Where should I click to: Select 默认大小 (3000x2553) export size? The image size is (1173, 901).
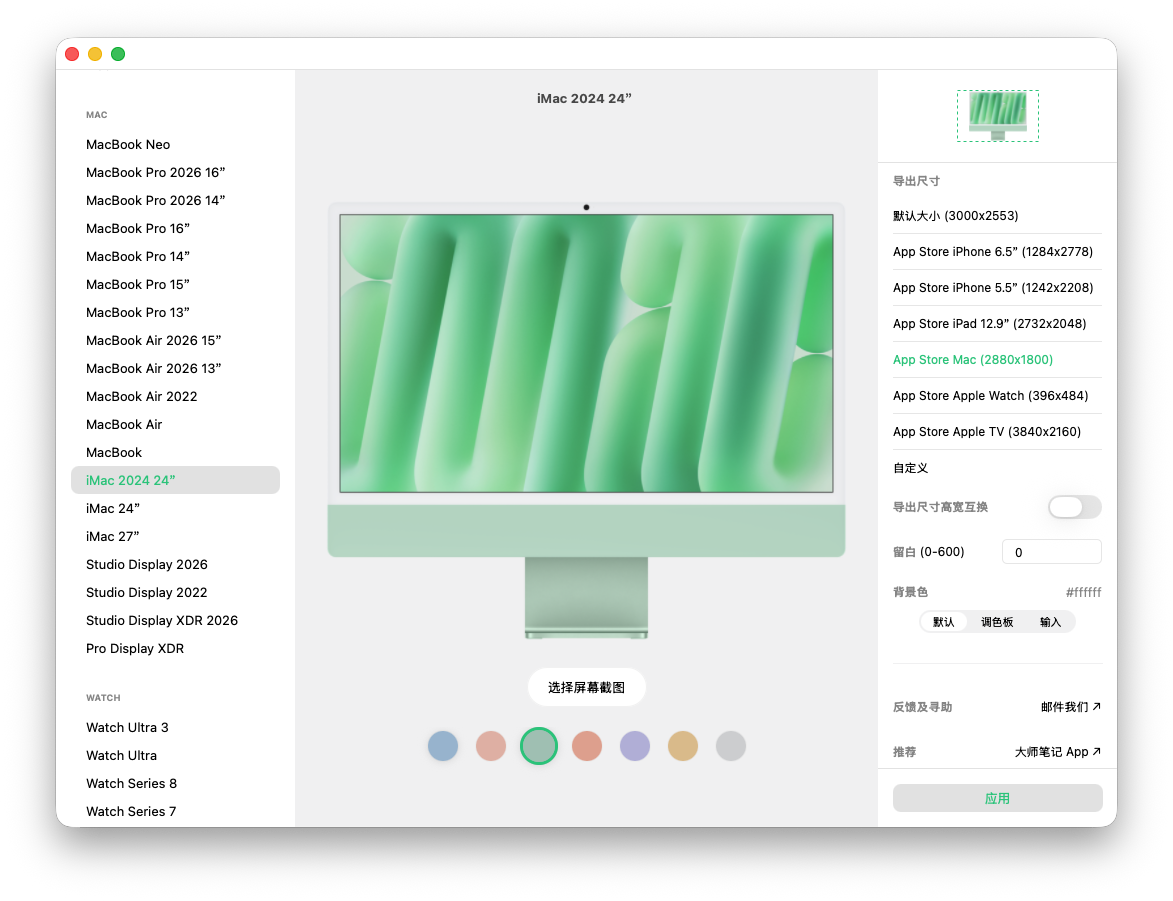coord(997,216)
